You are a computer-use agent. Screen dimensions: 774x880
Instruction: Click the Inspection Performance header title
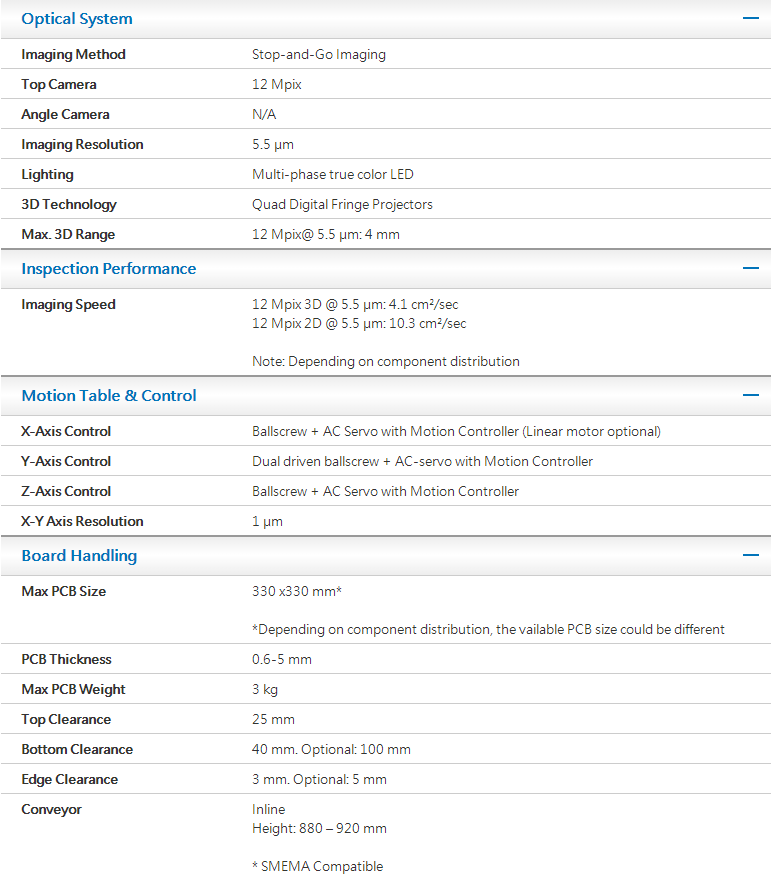(x=109, y=269)
